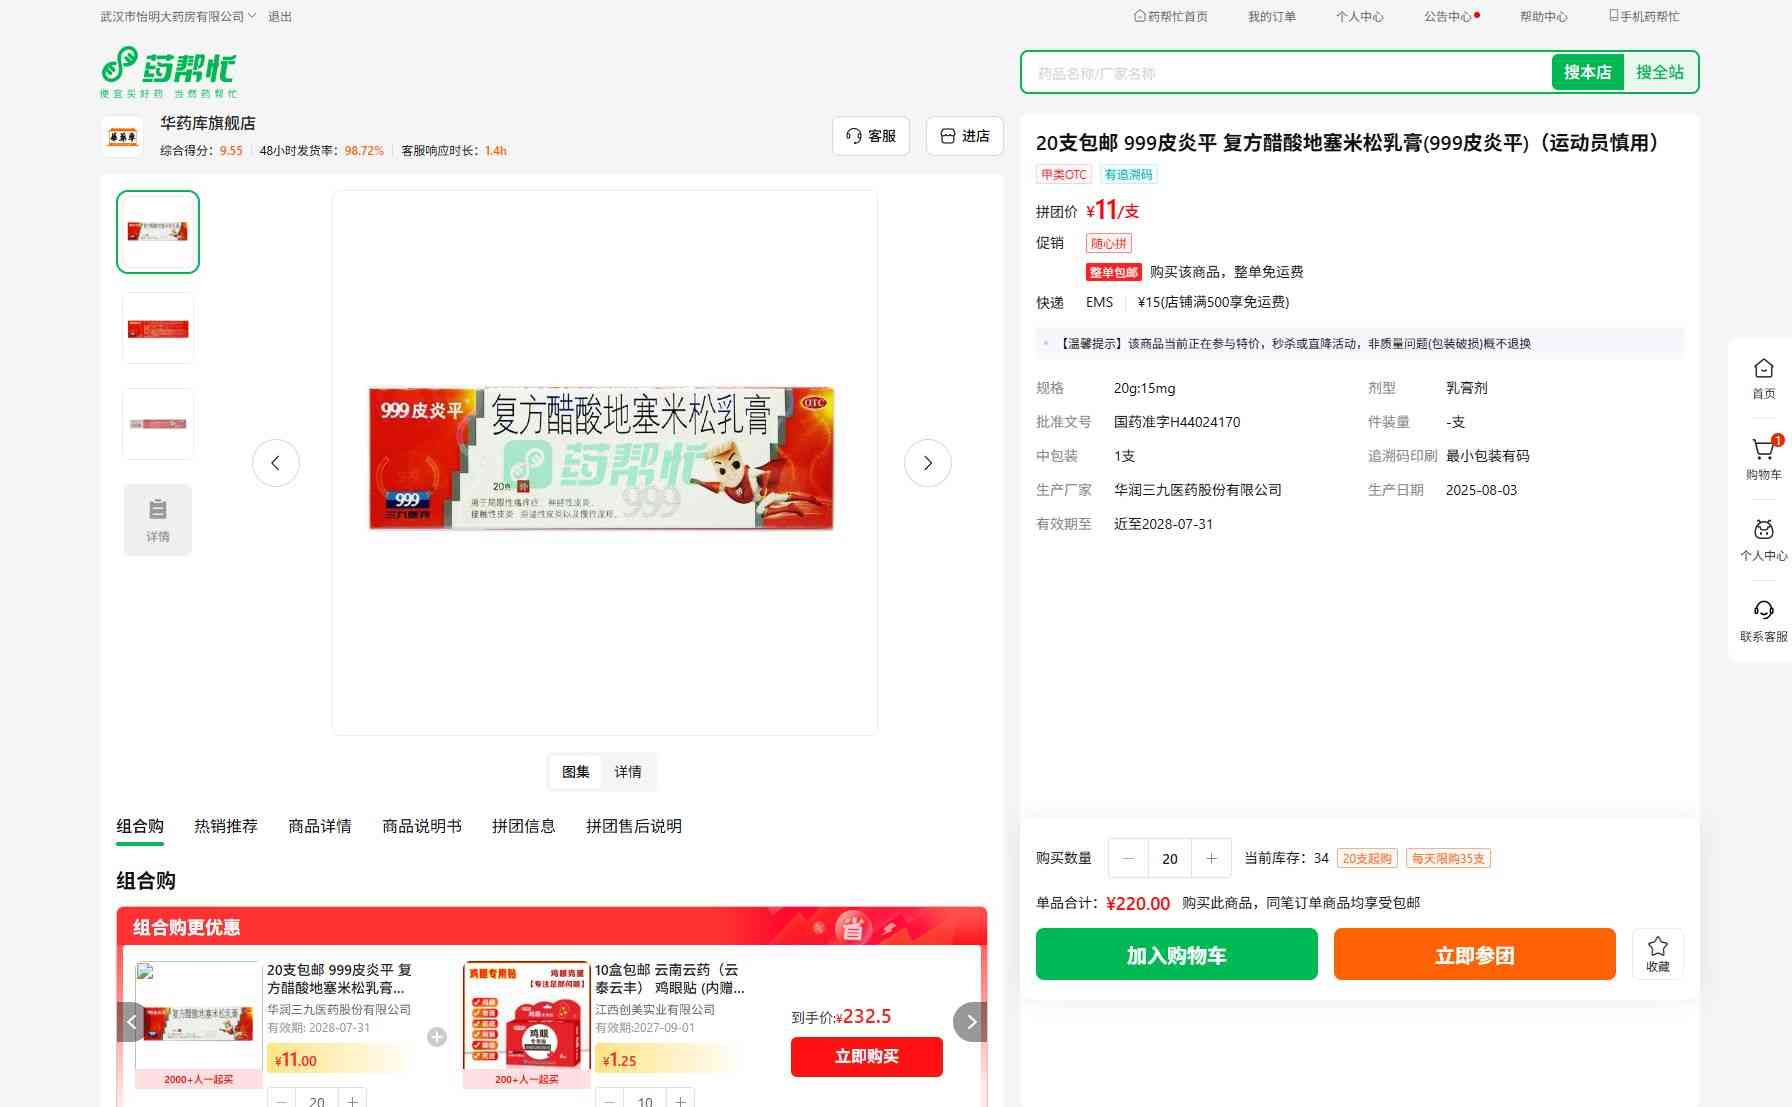Select 搜全站 search scope
The image size is (1792, 1107).
tap(1659, 72)
